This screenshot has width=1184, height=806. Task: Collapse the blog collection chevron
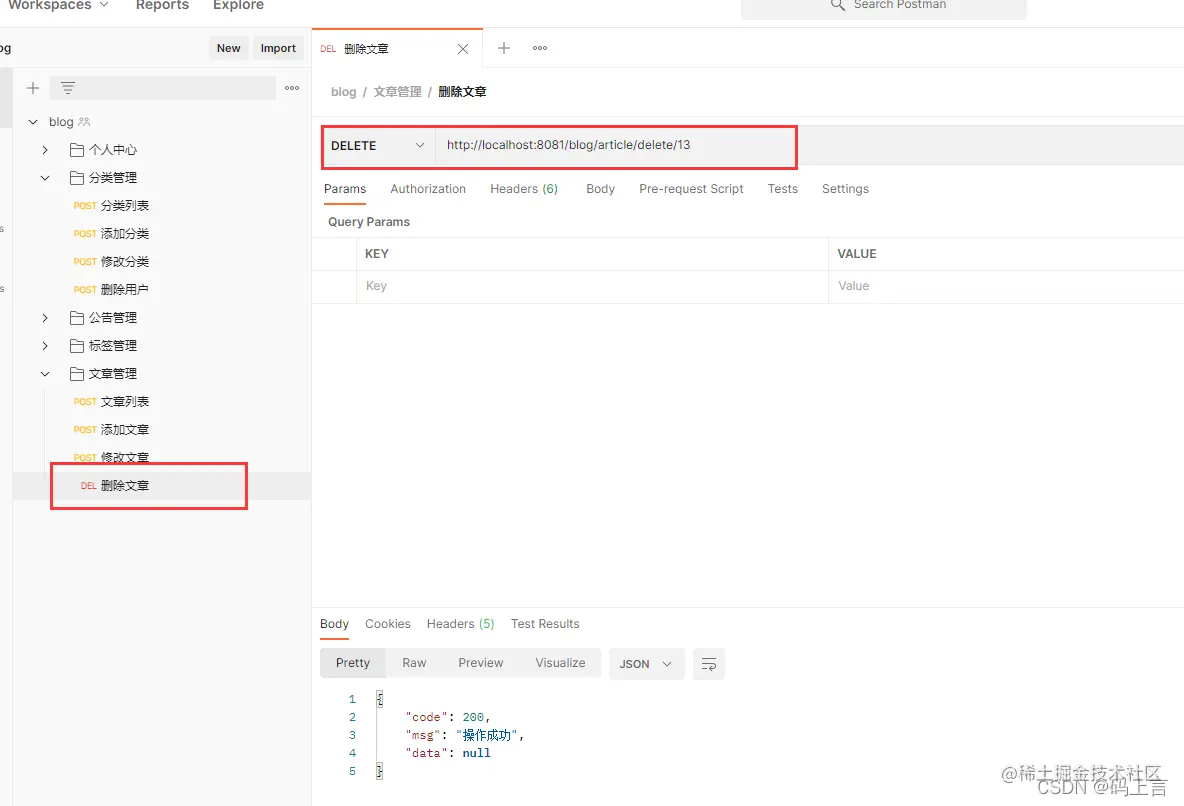32,122
